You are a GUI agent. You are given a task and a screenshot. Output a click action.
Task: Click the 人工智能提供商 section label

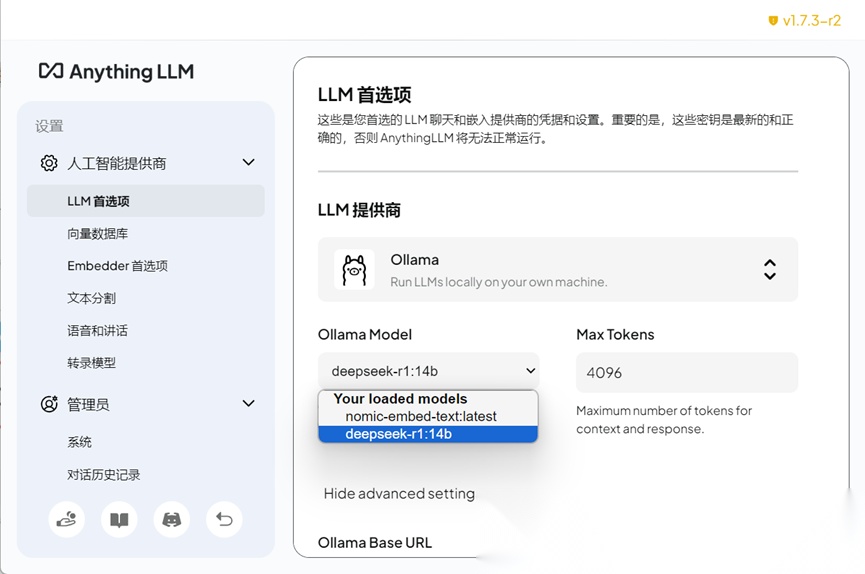[117, 163]
